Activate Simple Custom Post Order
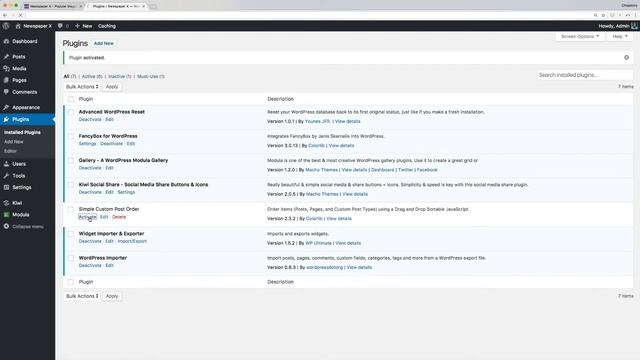 click(x=87, y=217)
